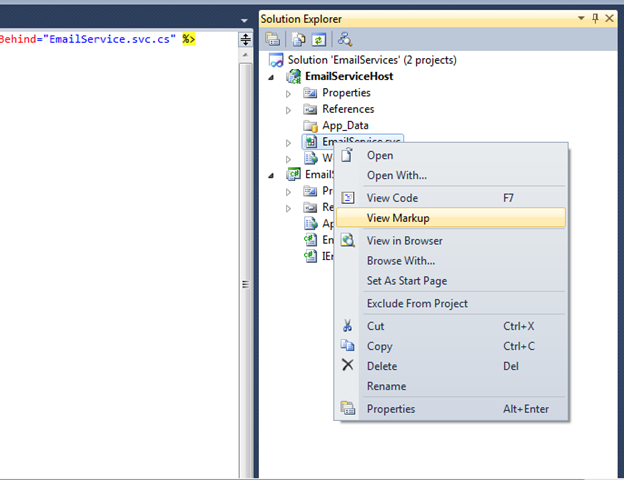
Task: Click the App_Data folder icon
Action: [x=310, y=125]
